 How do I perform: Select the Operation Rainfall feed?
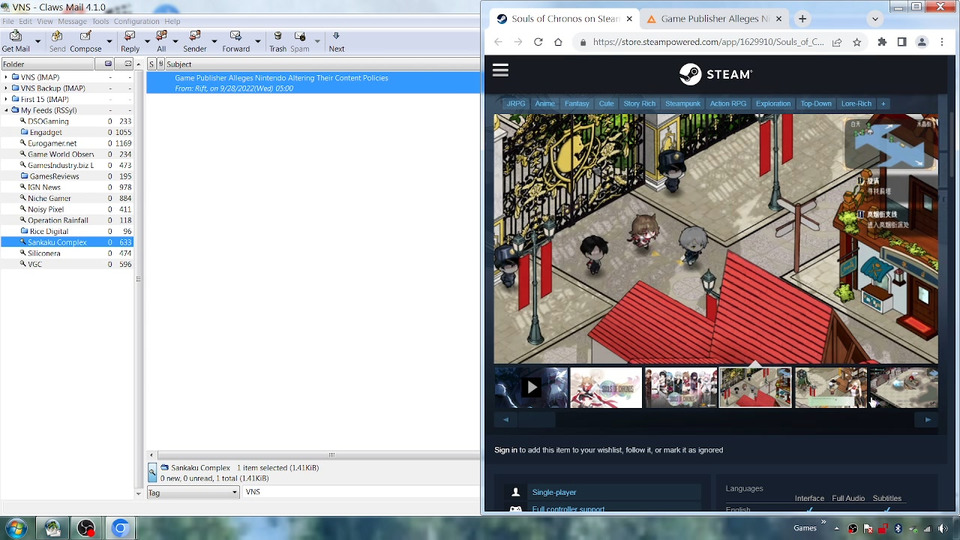(x=58, y=220)
